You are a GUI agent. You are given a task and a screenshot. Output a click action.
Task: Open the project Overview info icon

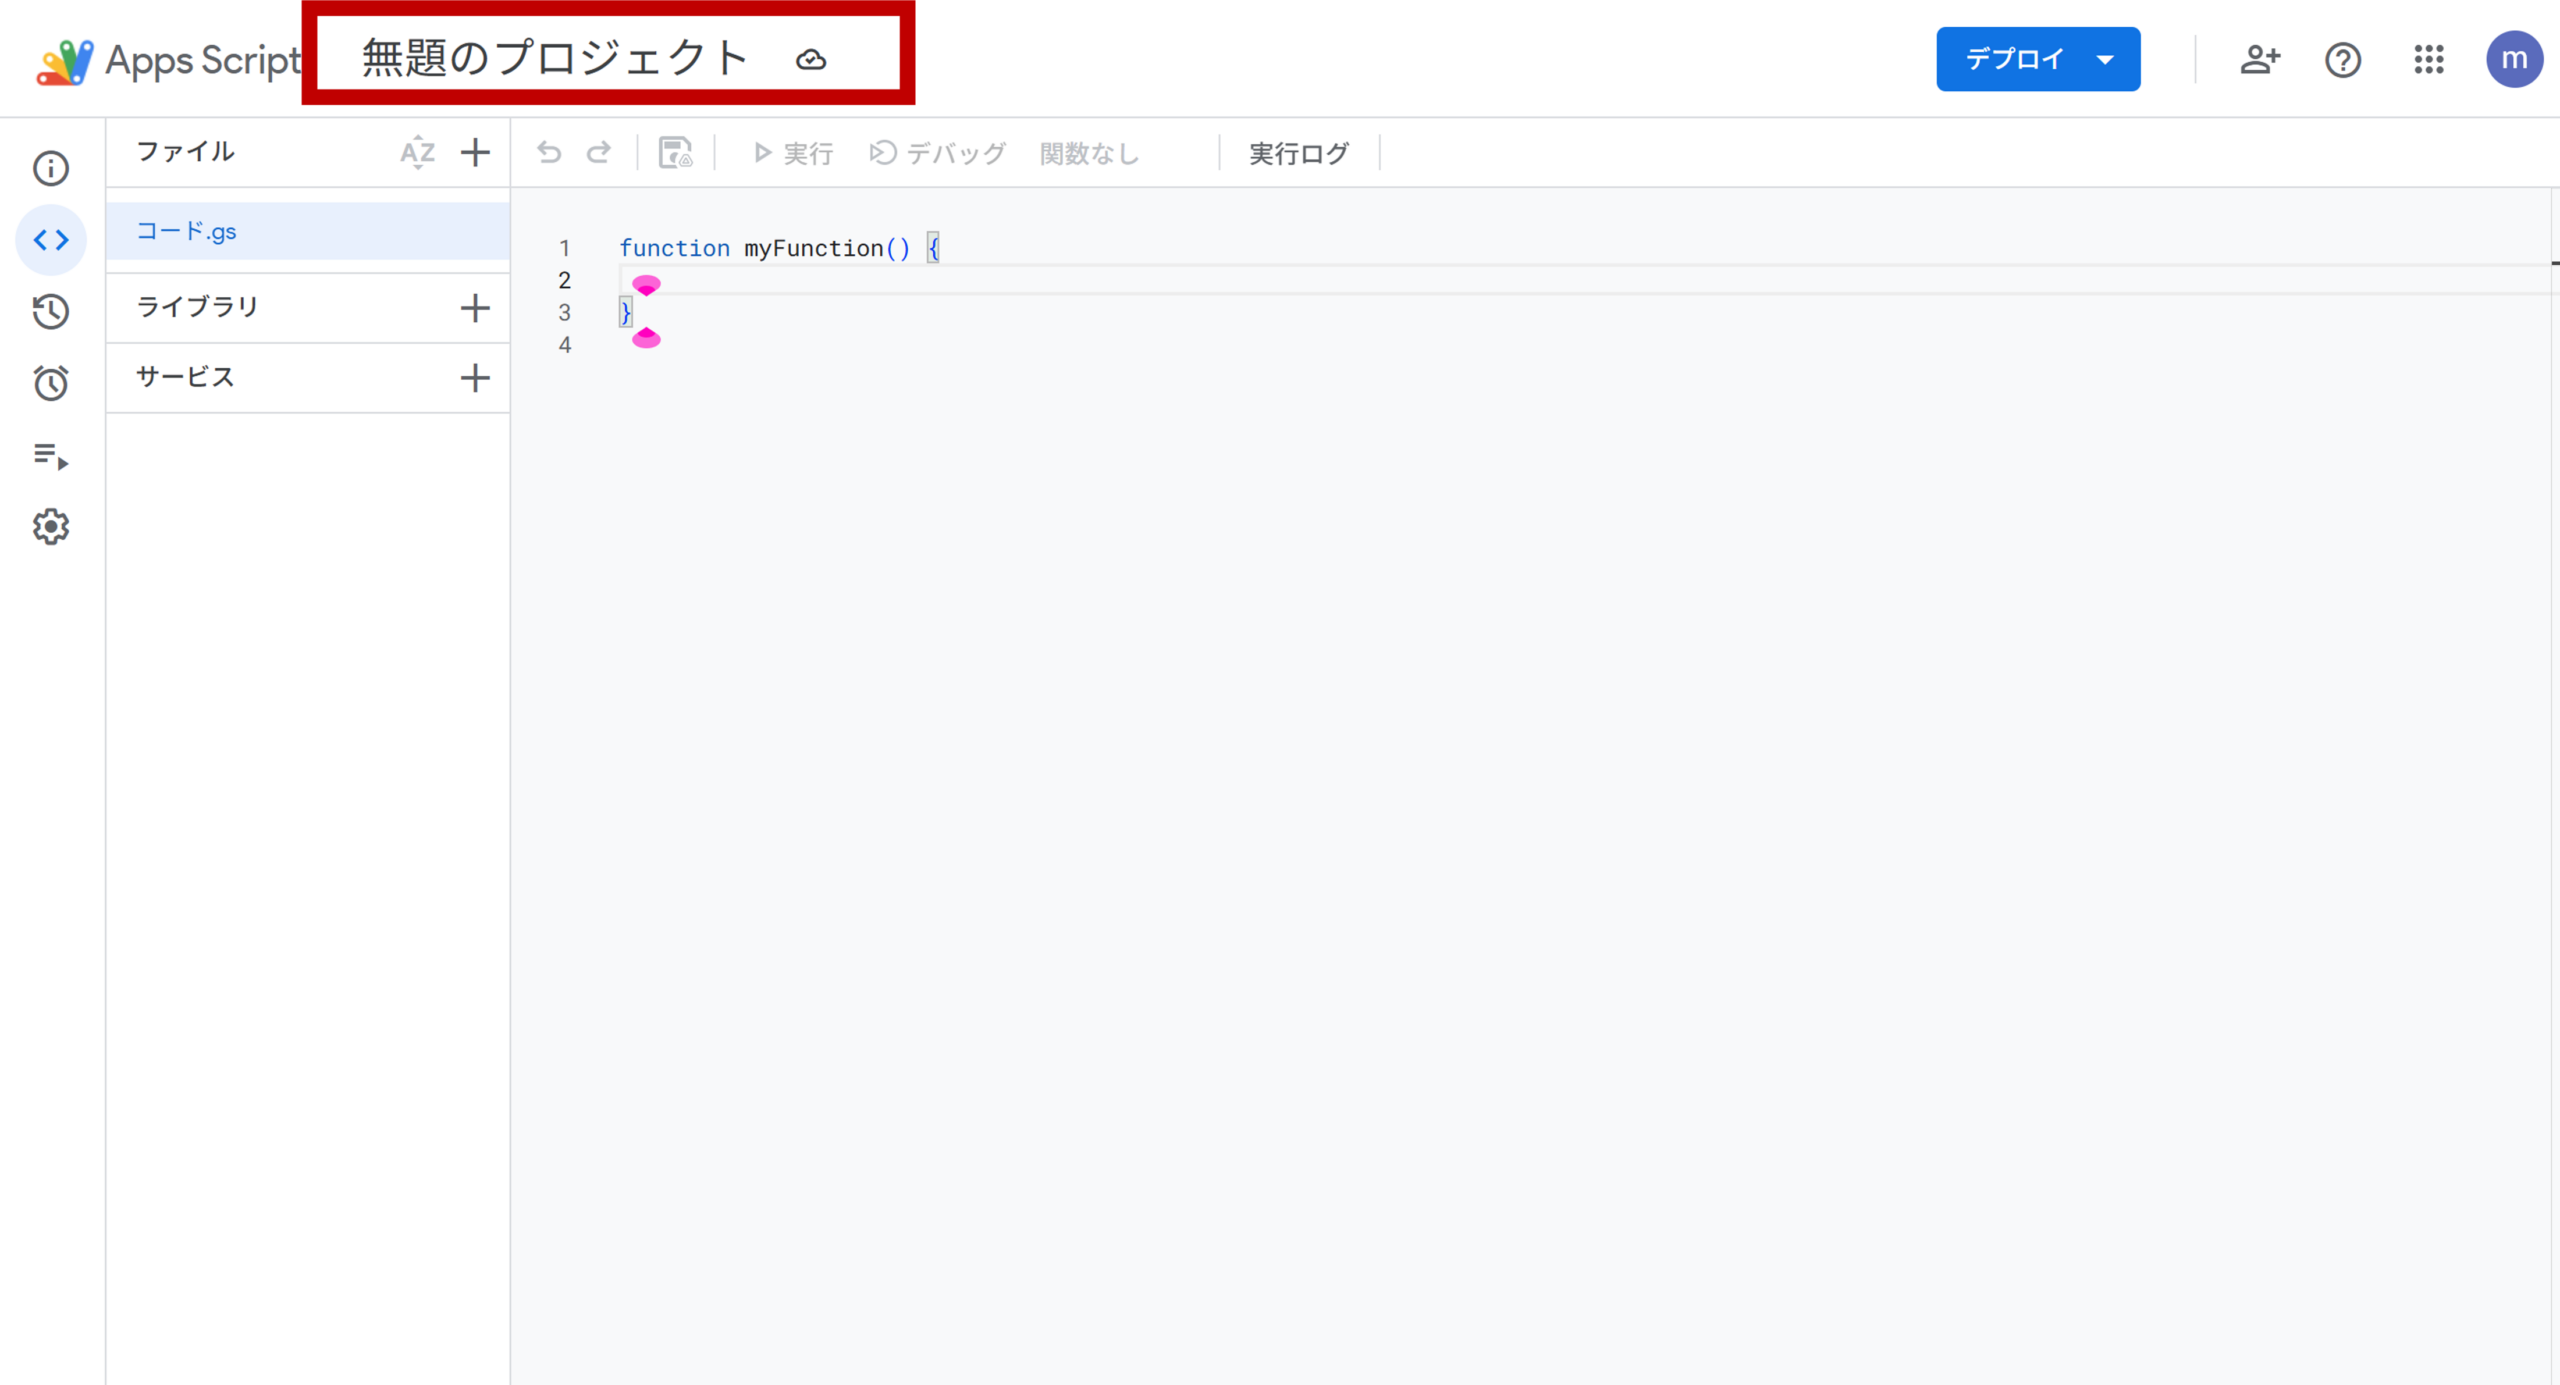tap(51, 168)
